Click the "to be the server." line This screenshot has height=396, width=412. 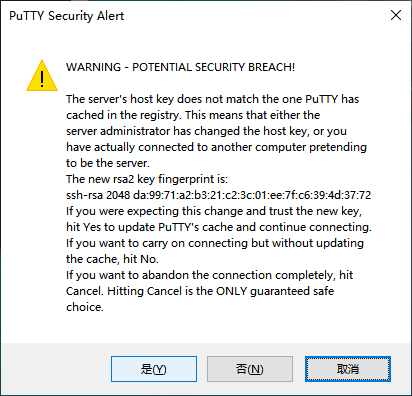click(108, 163)
